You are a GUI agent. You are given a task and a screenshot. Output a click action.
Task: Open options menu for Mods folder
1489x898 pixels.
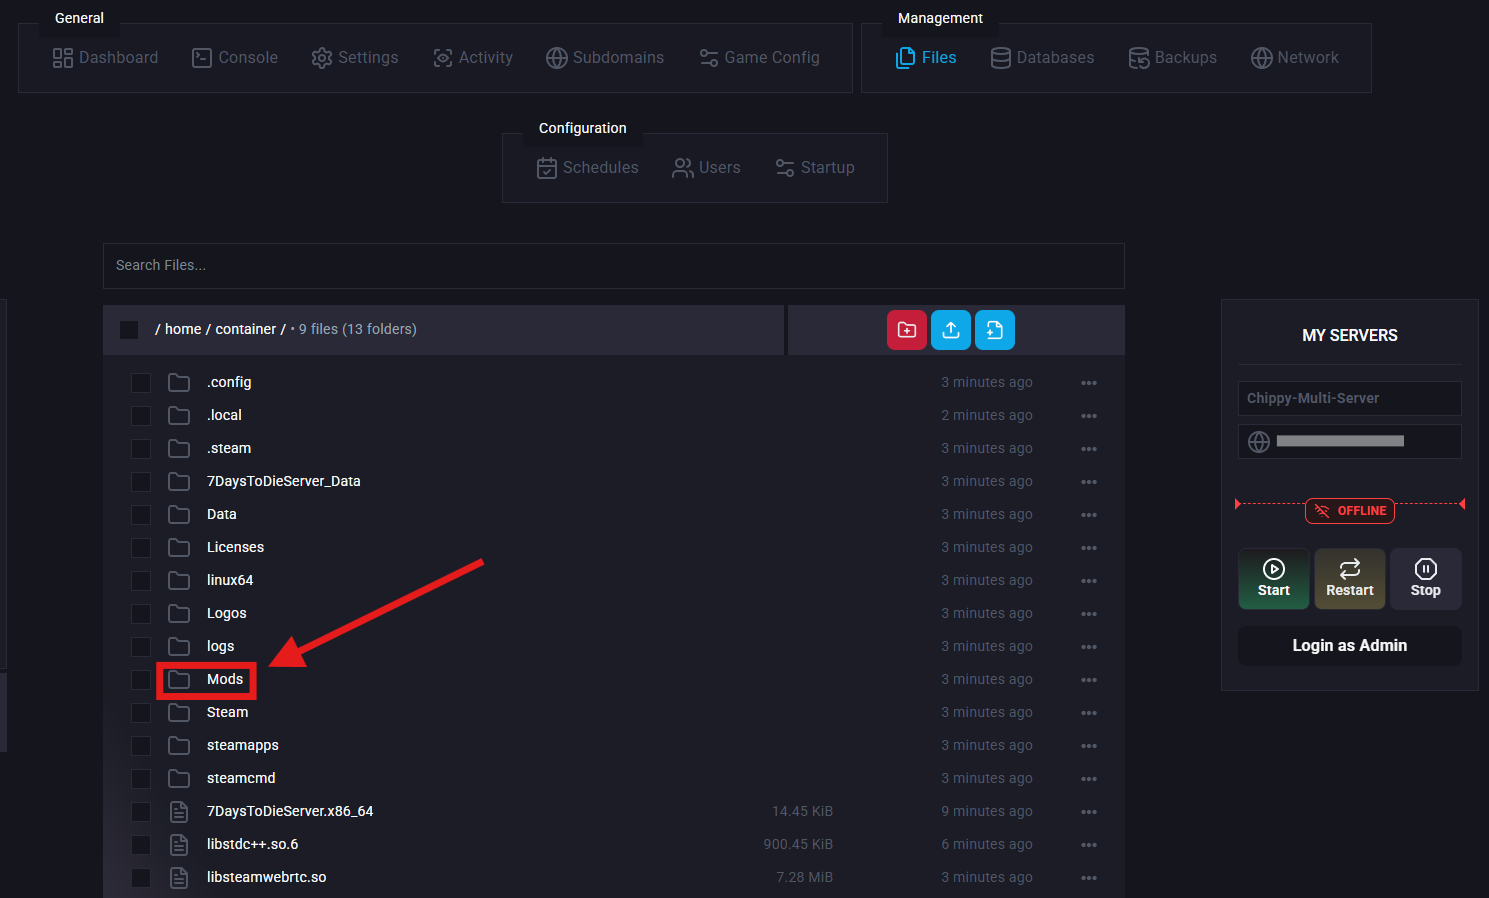pos(1089,680)
